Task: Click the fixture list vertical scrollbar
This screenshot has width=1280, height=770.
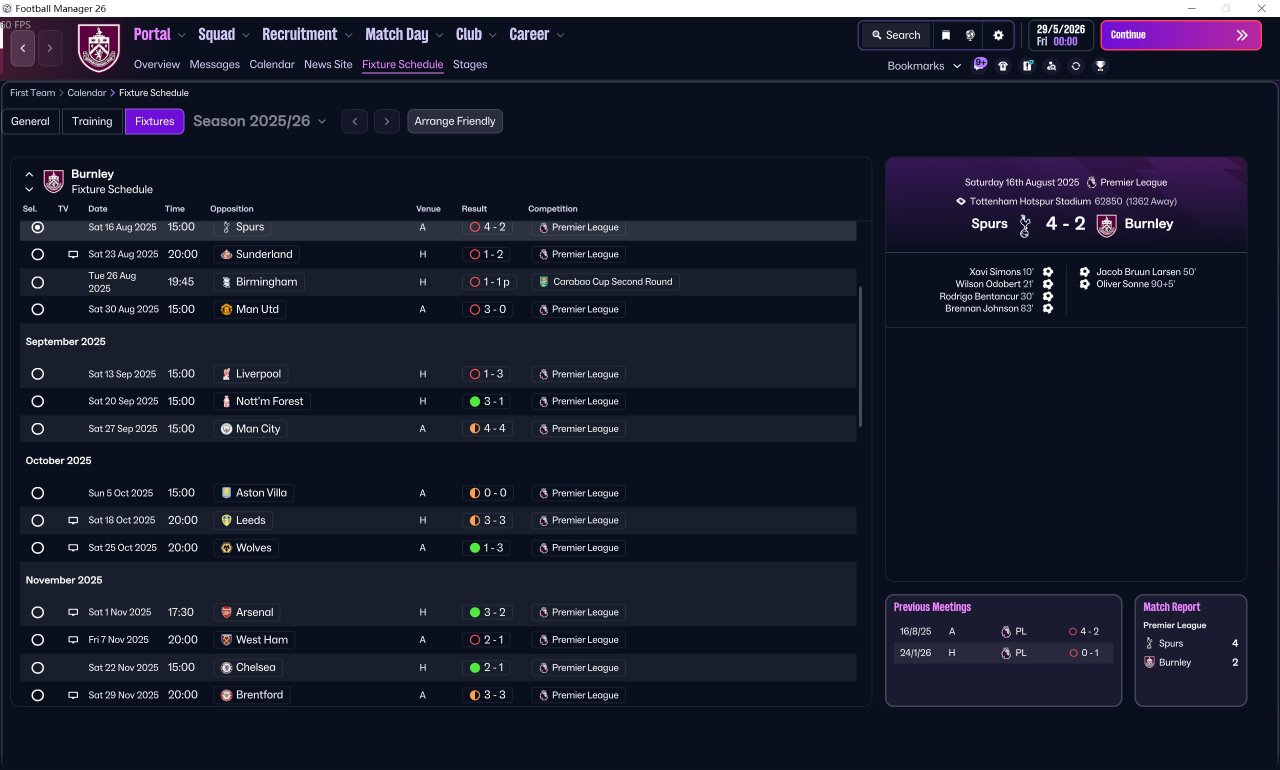Action: pyautogui.click(x=860, y=357)
